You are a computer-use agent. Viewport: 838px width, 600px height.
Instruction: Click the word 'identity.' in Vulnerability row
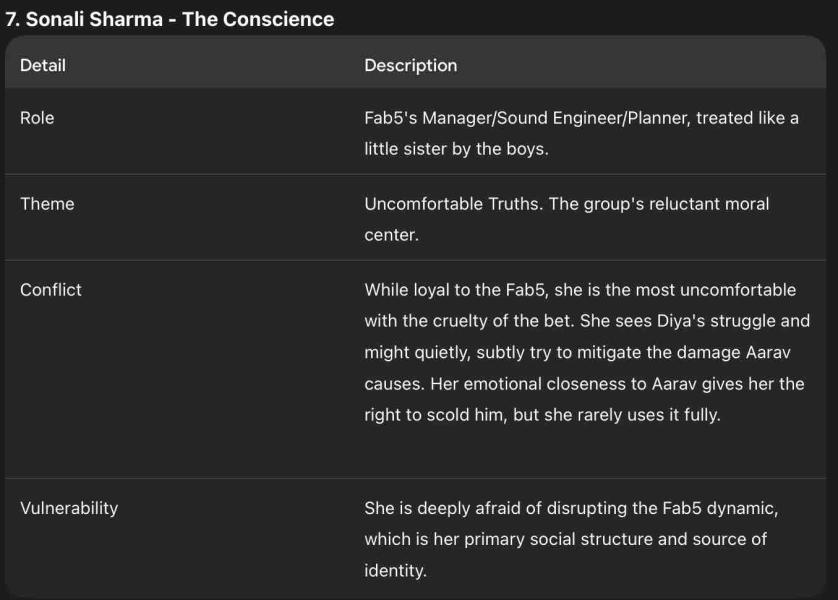[395, 570]
